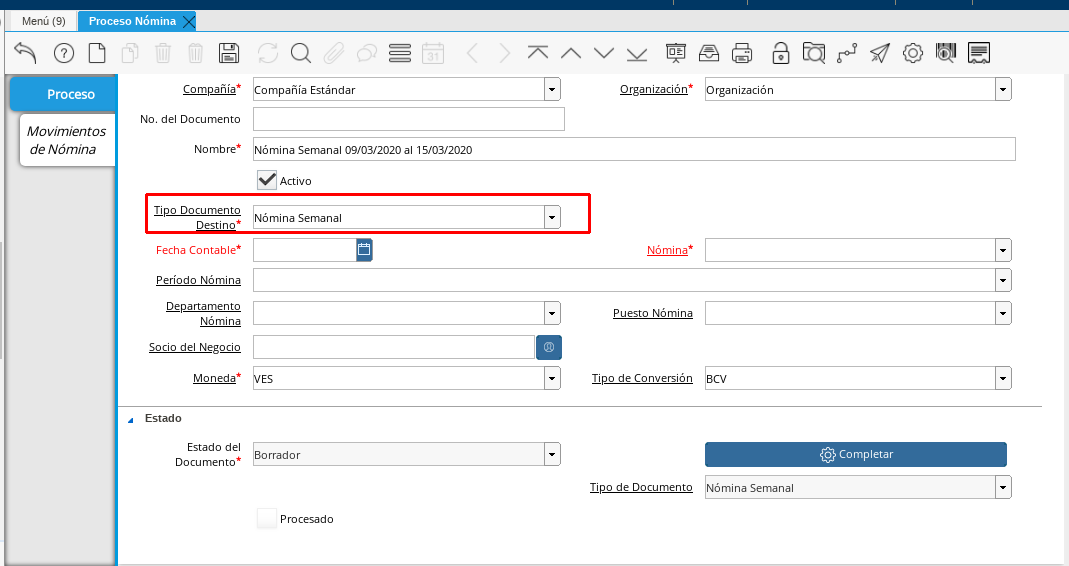Switch to the Movimientos de Nómina tab
Image resolution: width=1069 pixels, height=566 pixels.
[67, 140]
